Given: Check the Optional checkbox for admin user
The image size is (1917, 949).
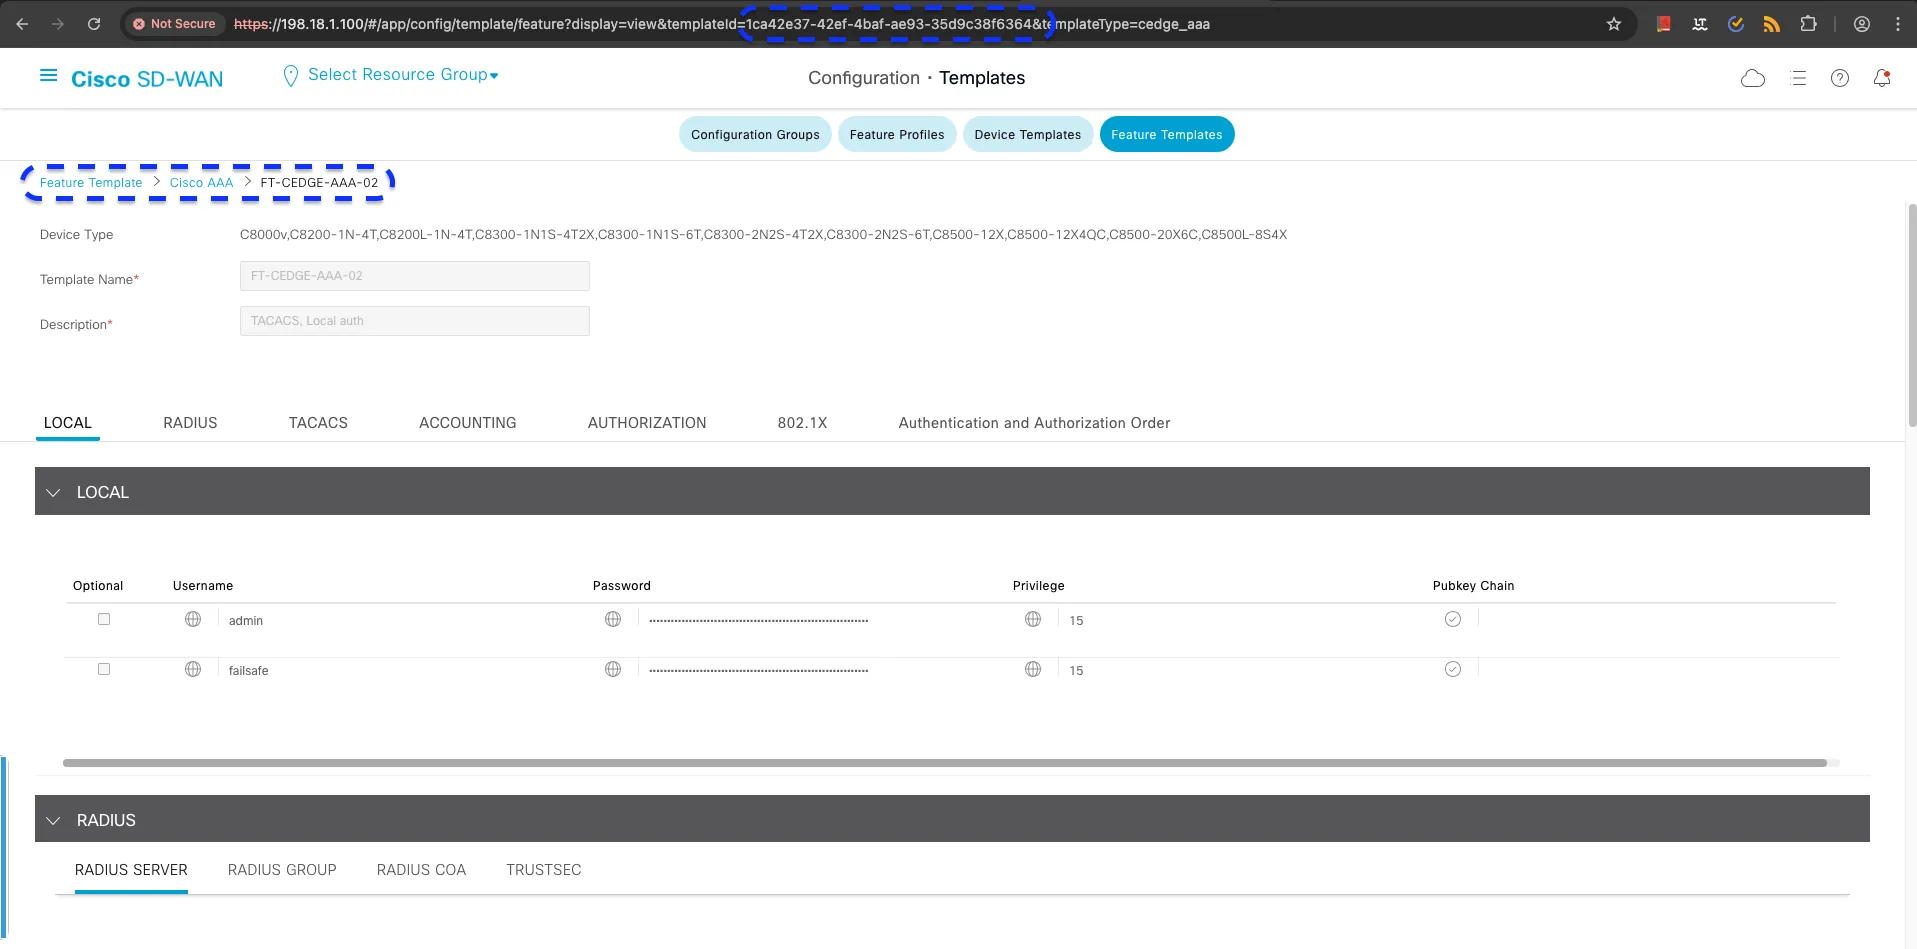Looking at the screenshot, I should point(104,619).
